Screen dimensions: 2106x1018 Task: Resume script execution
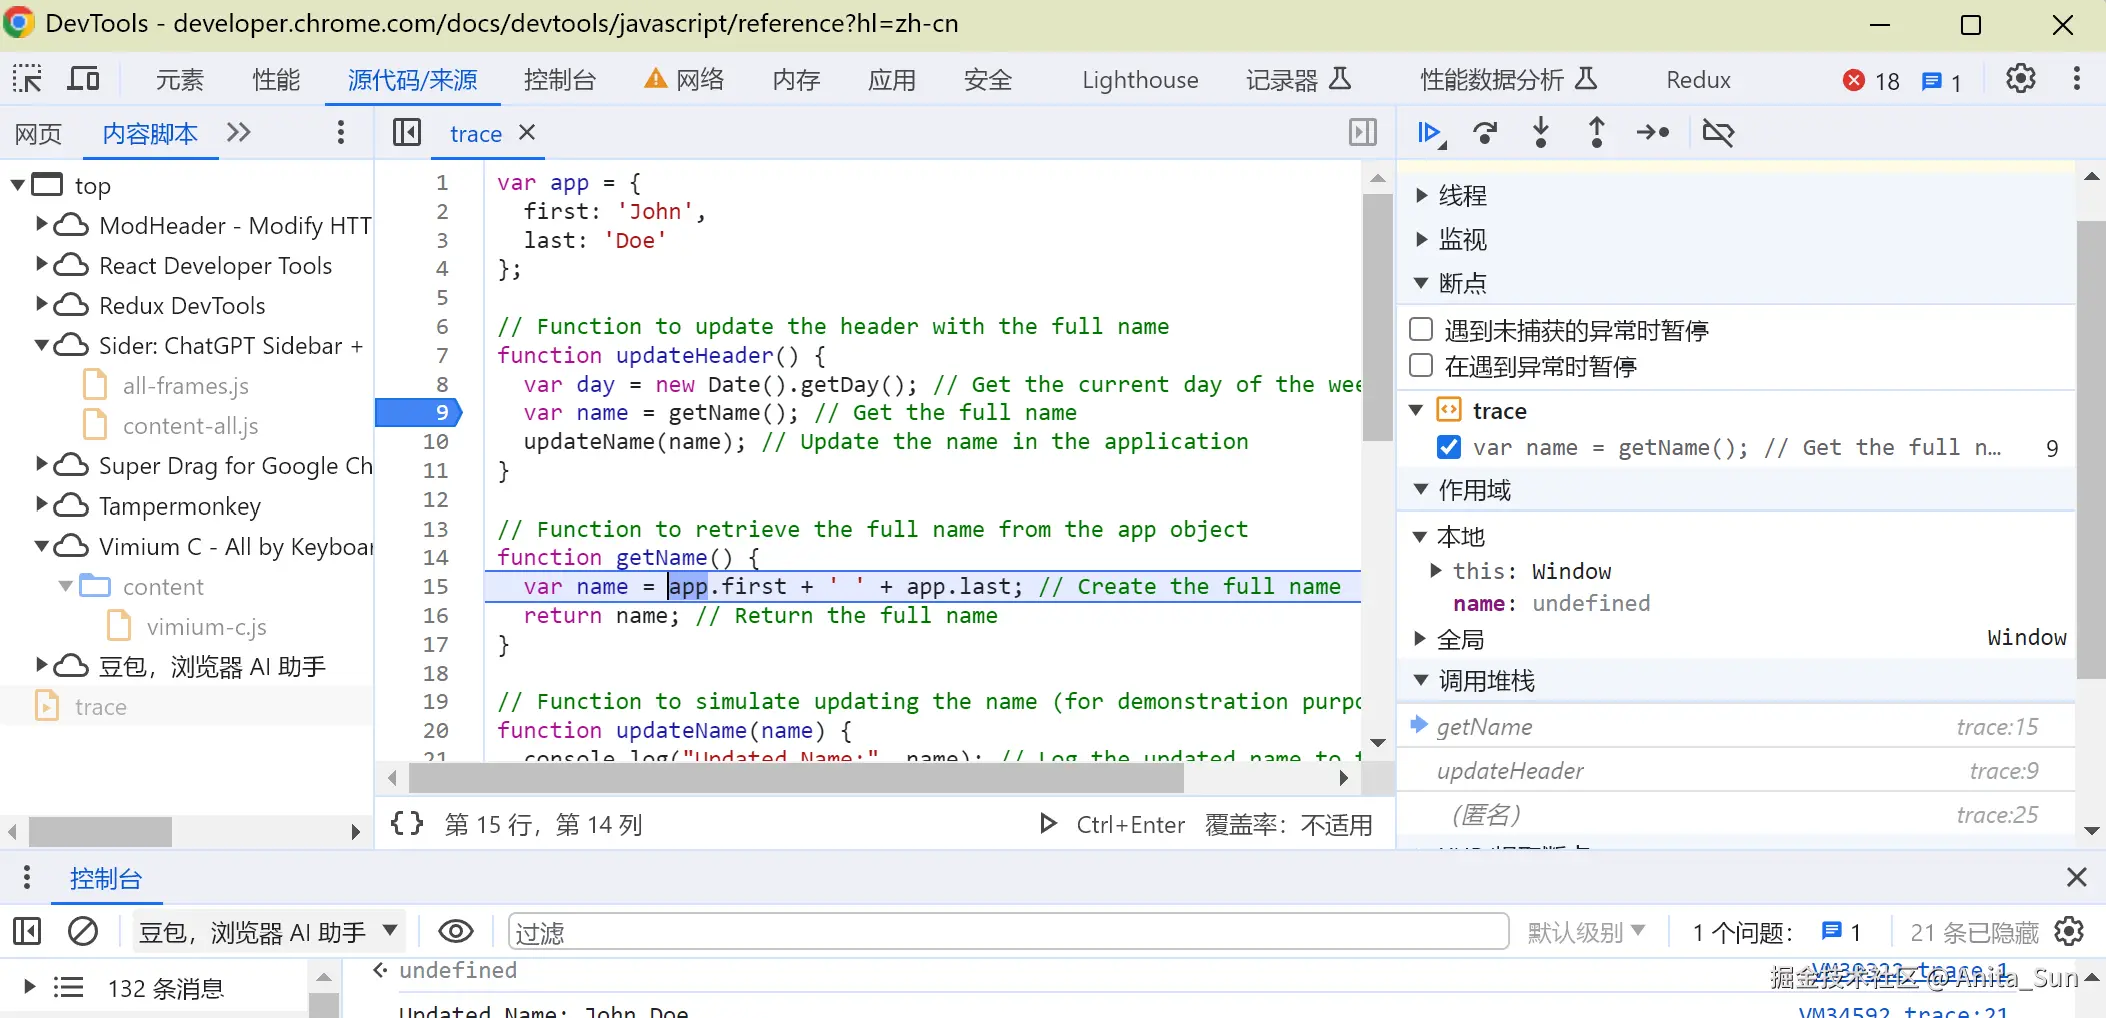click(x=1431, y=133)
